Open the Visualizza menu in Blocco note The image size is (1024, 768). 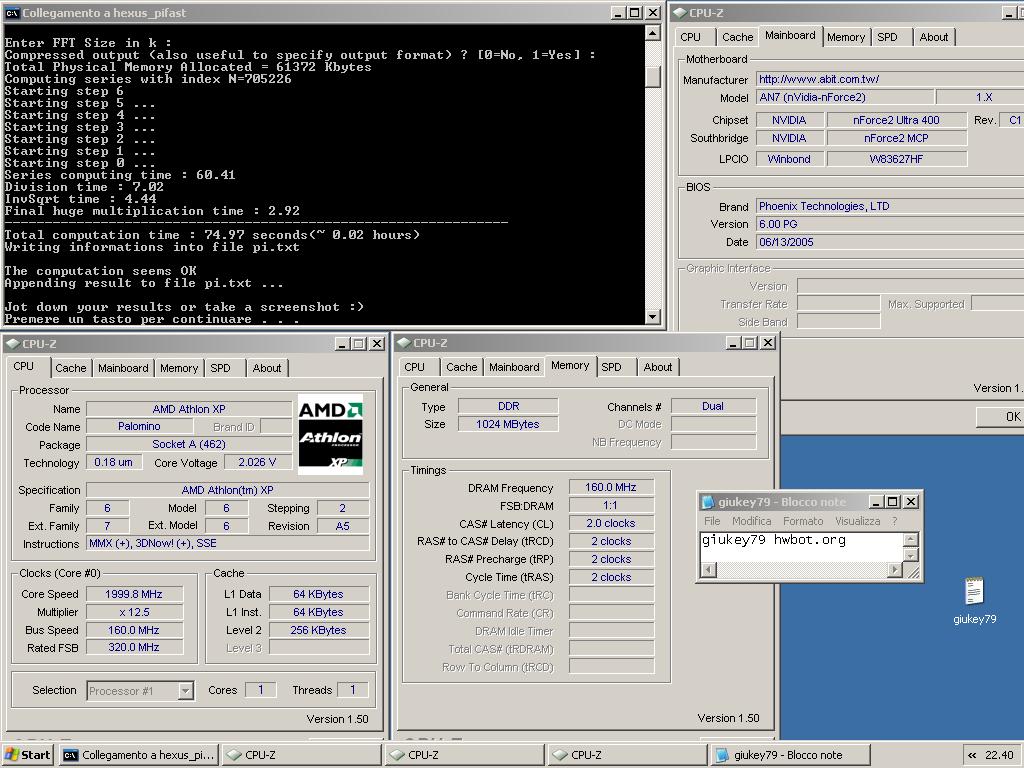(857, 521)
